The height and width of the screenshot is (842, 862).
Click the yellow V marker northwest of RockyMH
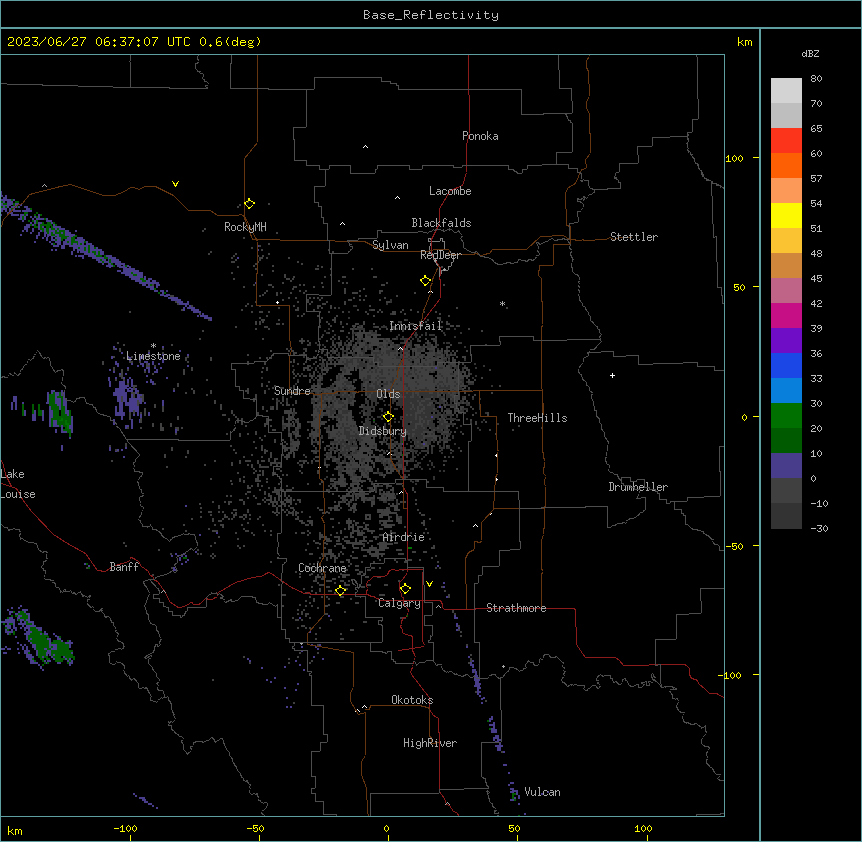[x=175, y=184]
